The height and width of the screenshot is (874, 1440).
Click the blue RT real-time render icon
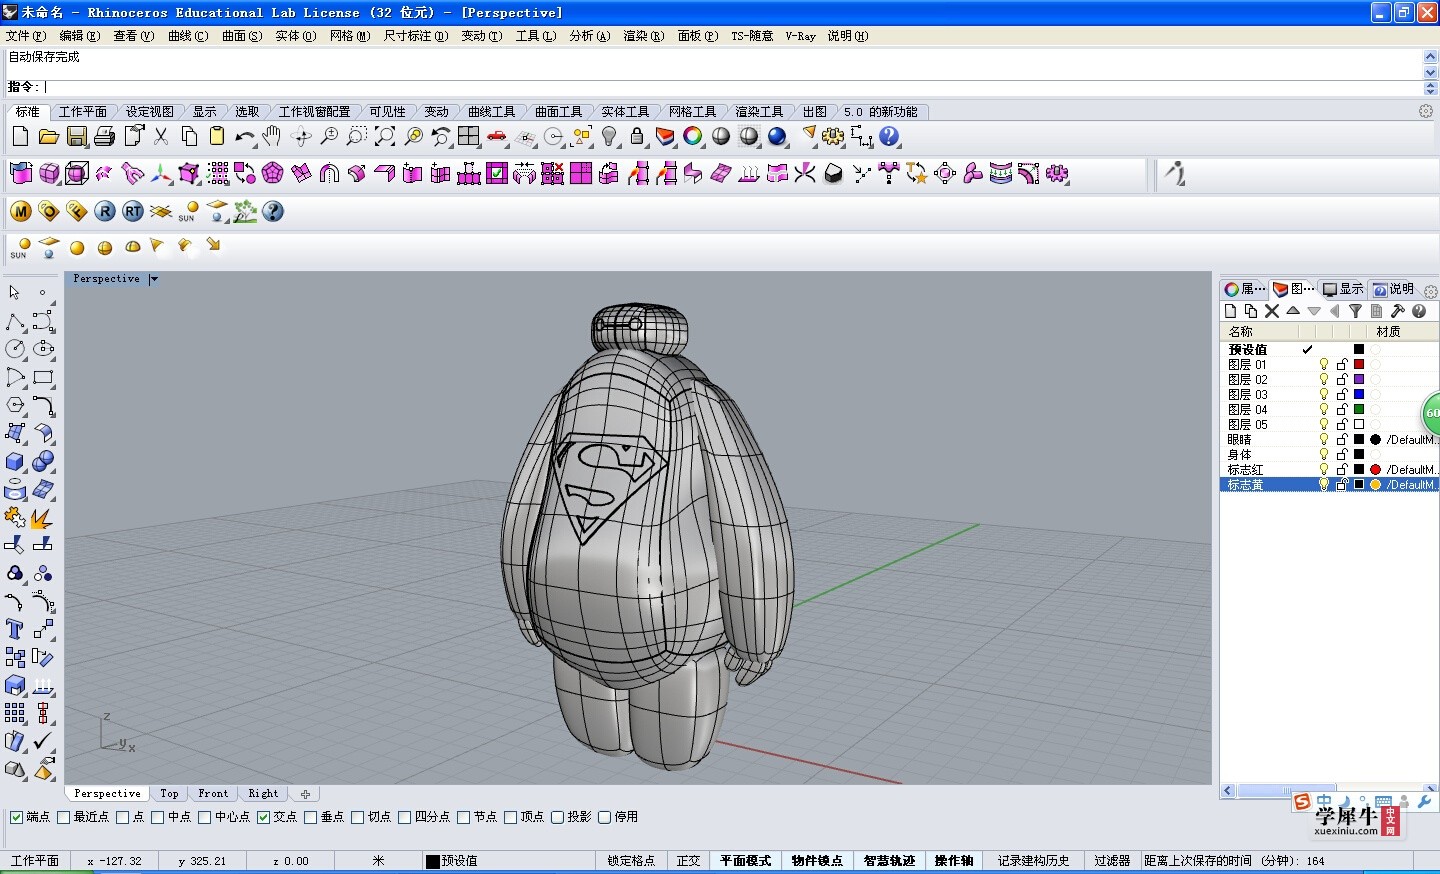pos(133,211)
